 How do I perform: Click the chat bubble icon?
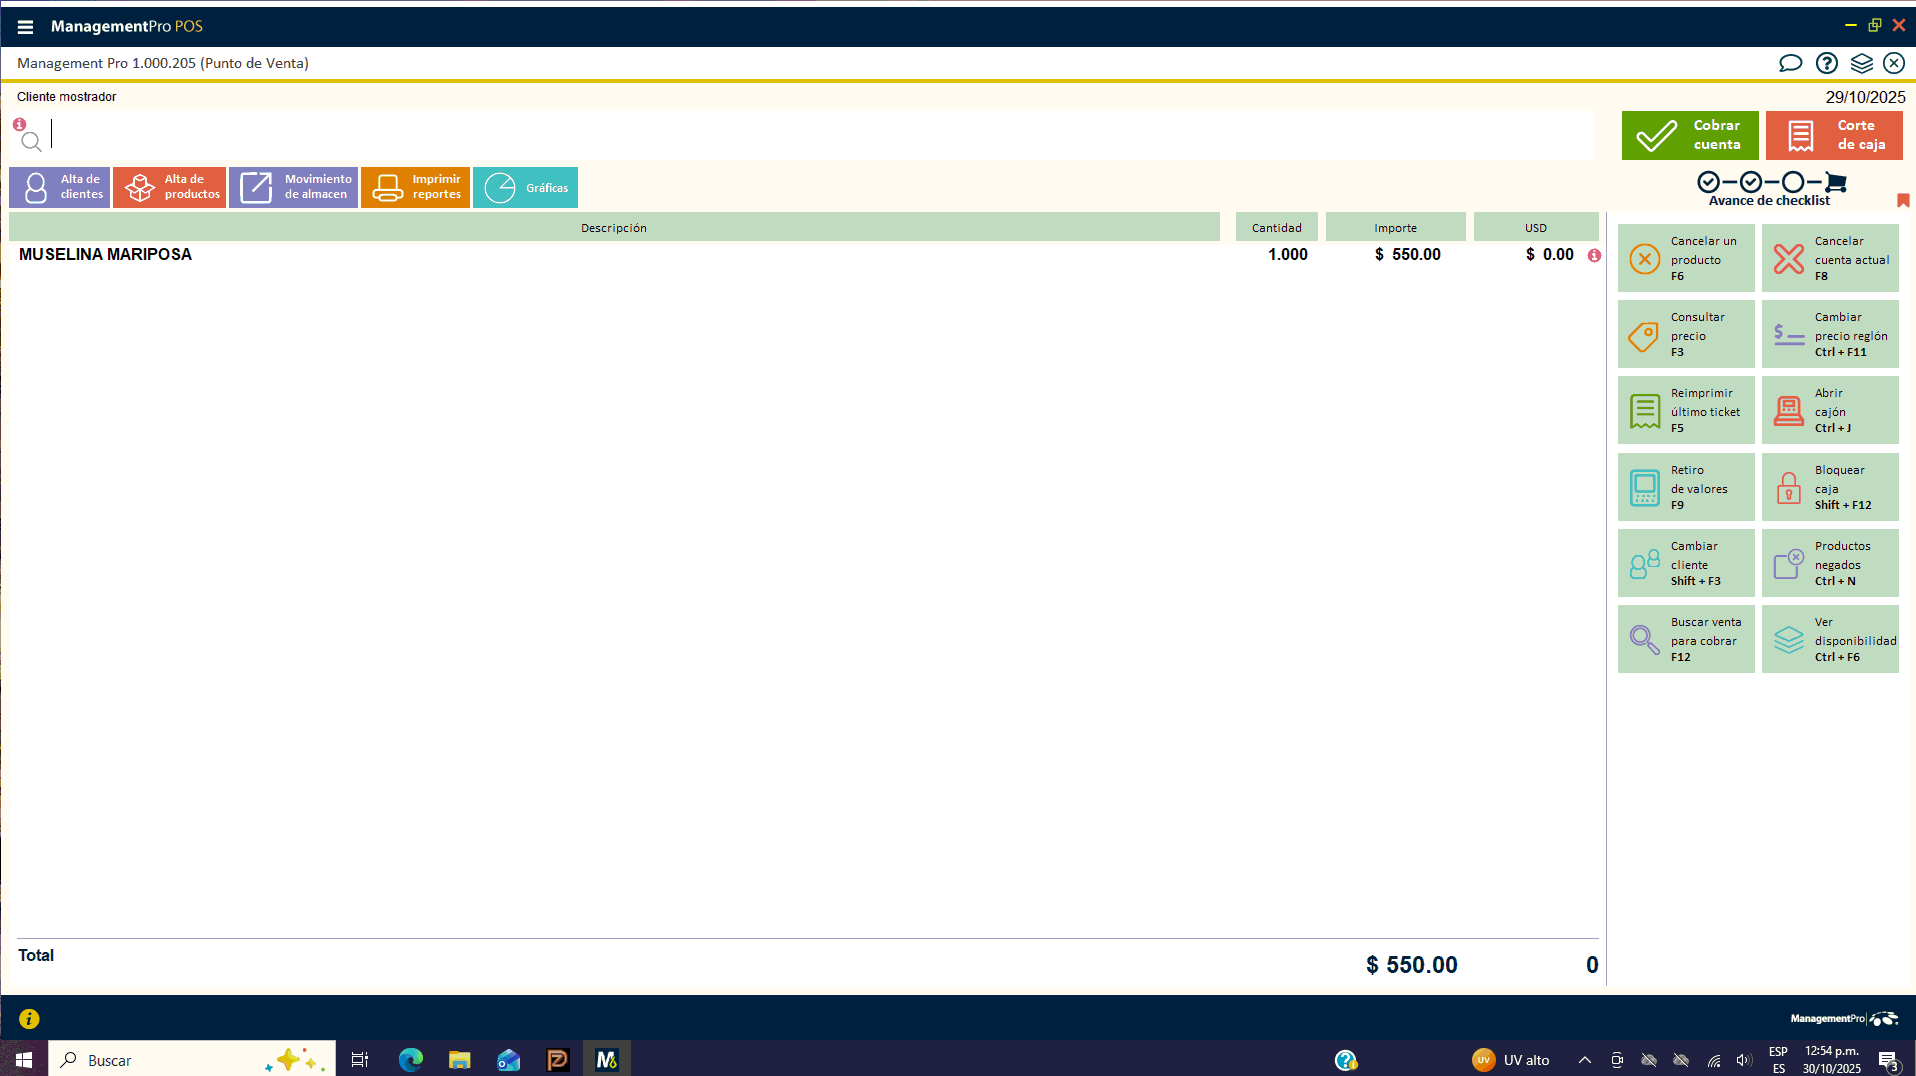(1790, 63)
